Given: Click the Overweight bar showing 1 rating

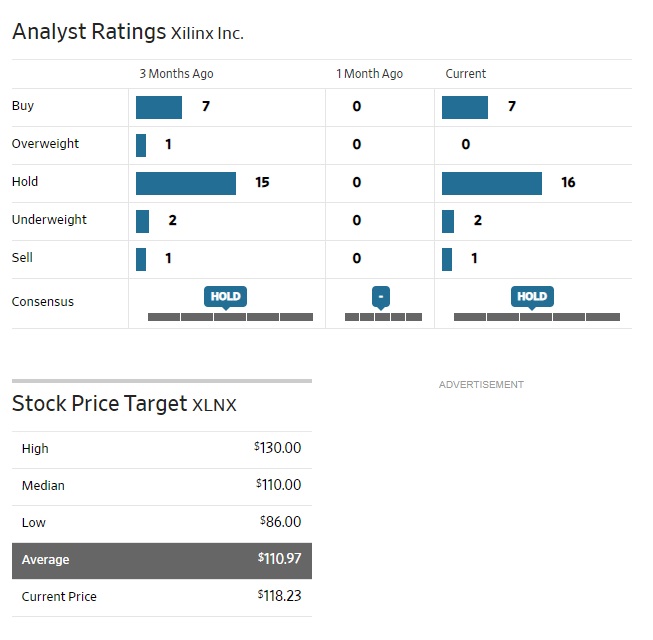Looking at the screenshot, I should point(141,145).
